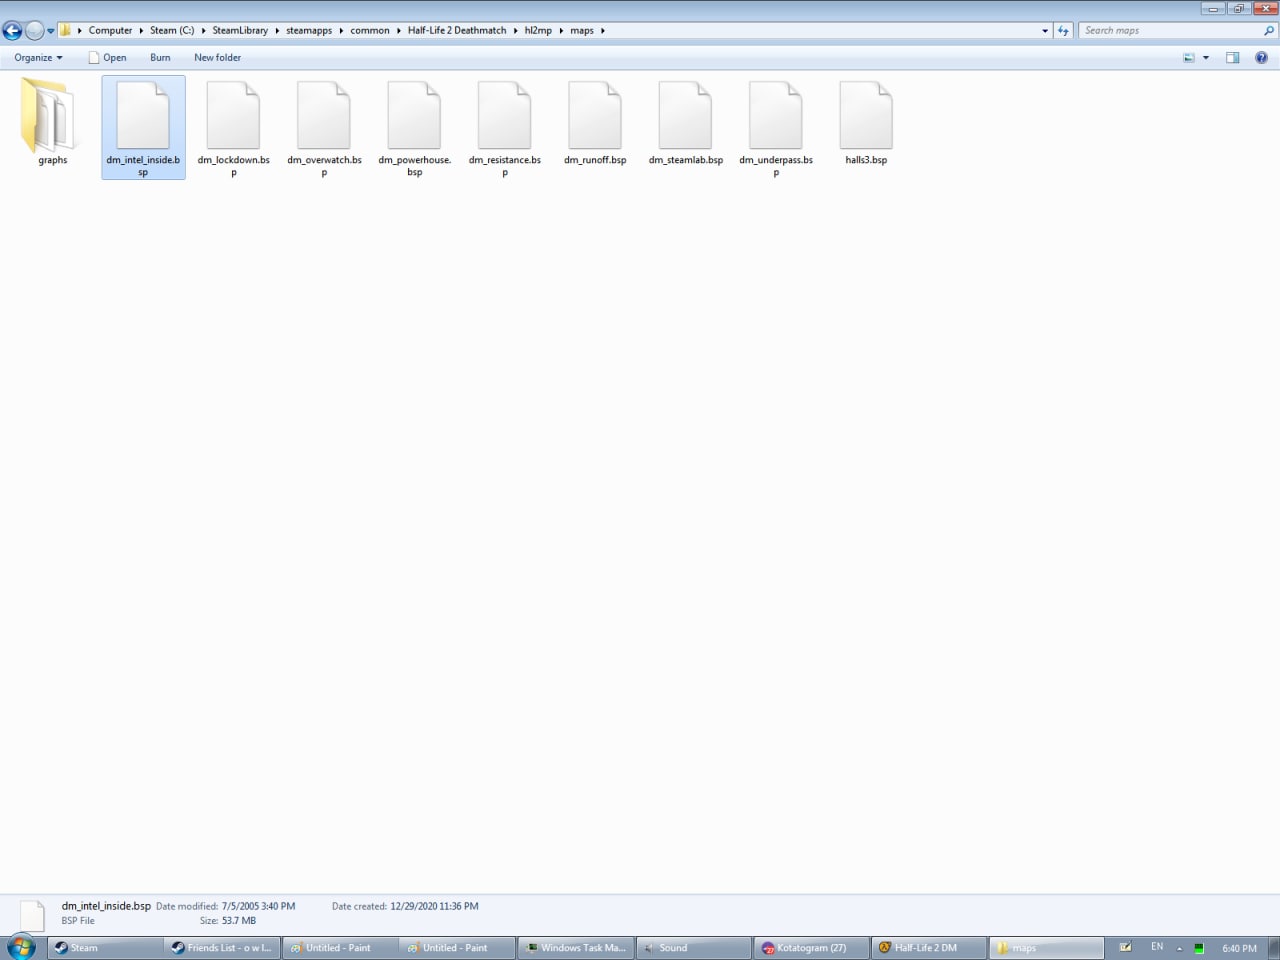Expand arrow after Computer breadcrumb
The image size is (1280, 960).
[141, 31]
